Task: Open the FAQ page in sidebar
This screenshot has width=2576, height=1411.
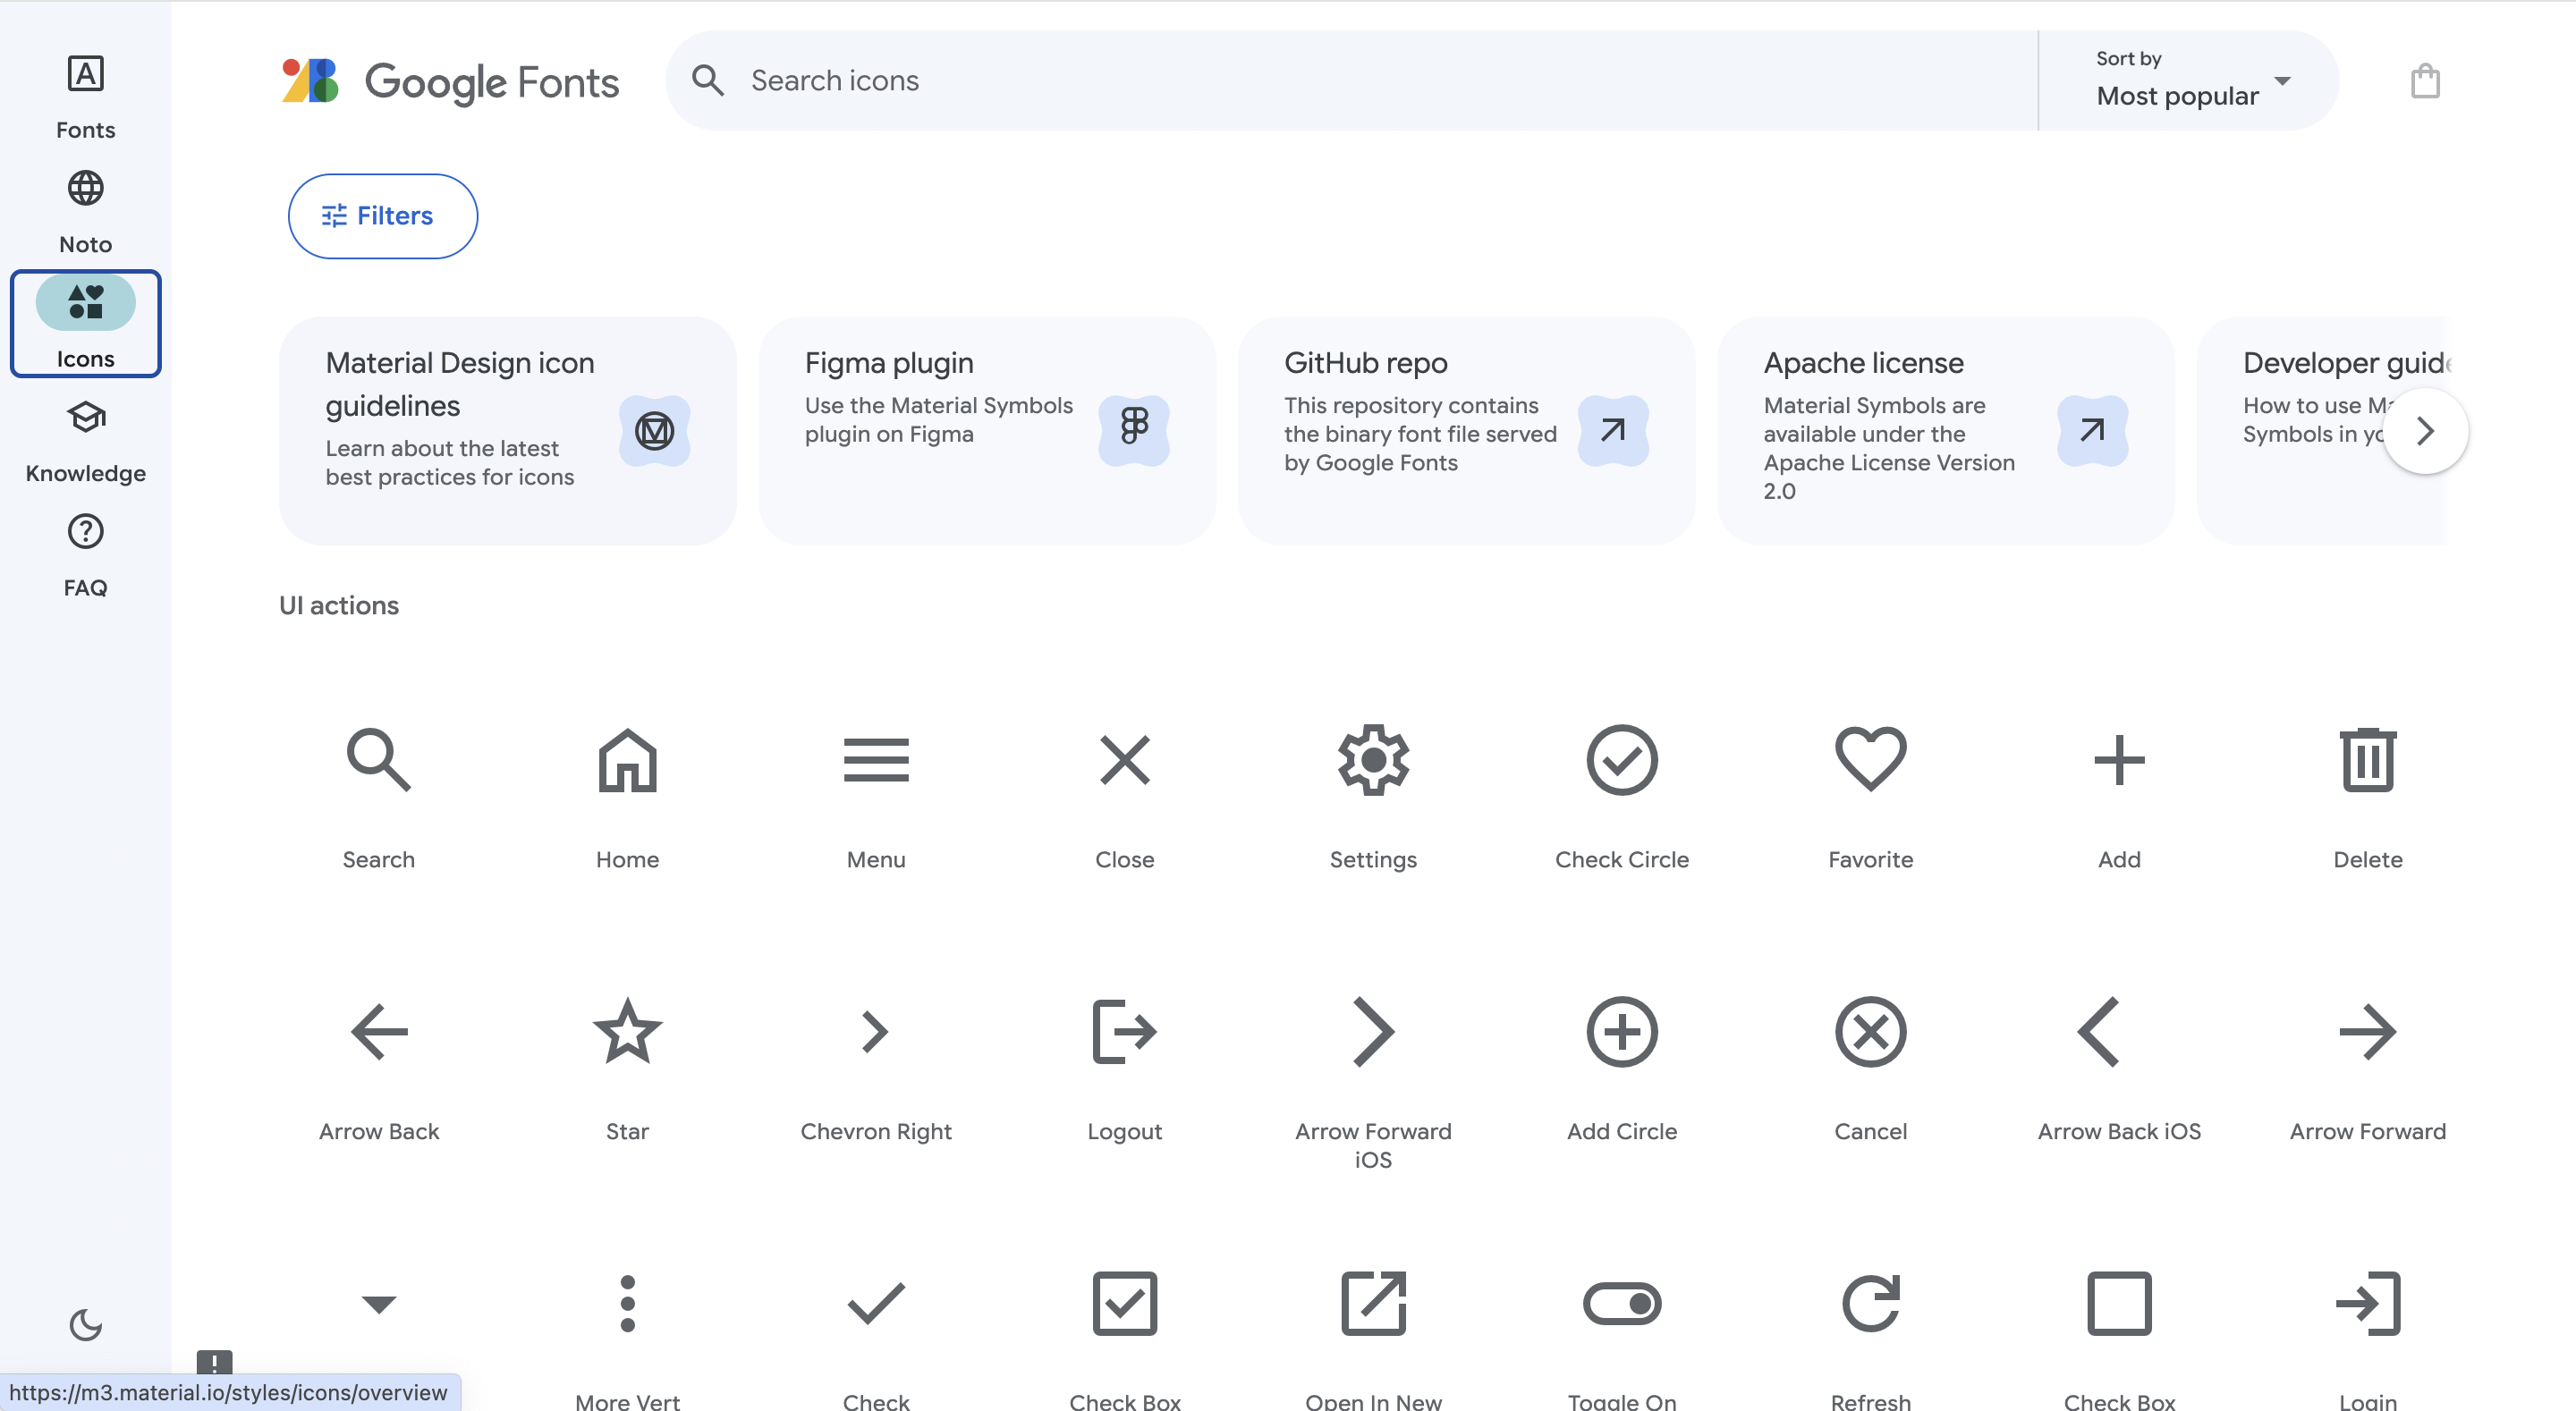Action: tap(85, 556)
